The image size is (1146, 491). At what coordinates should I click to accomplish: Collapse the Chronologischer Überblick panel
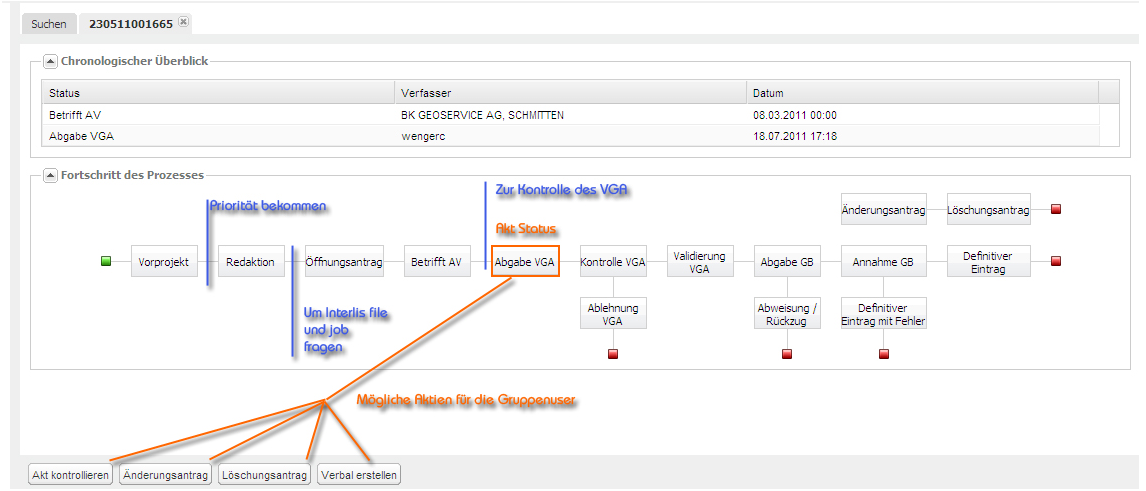tap(51, 61)
